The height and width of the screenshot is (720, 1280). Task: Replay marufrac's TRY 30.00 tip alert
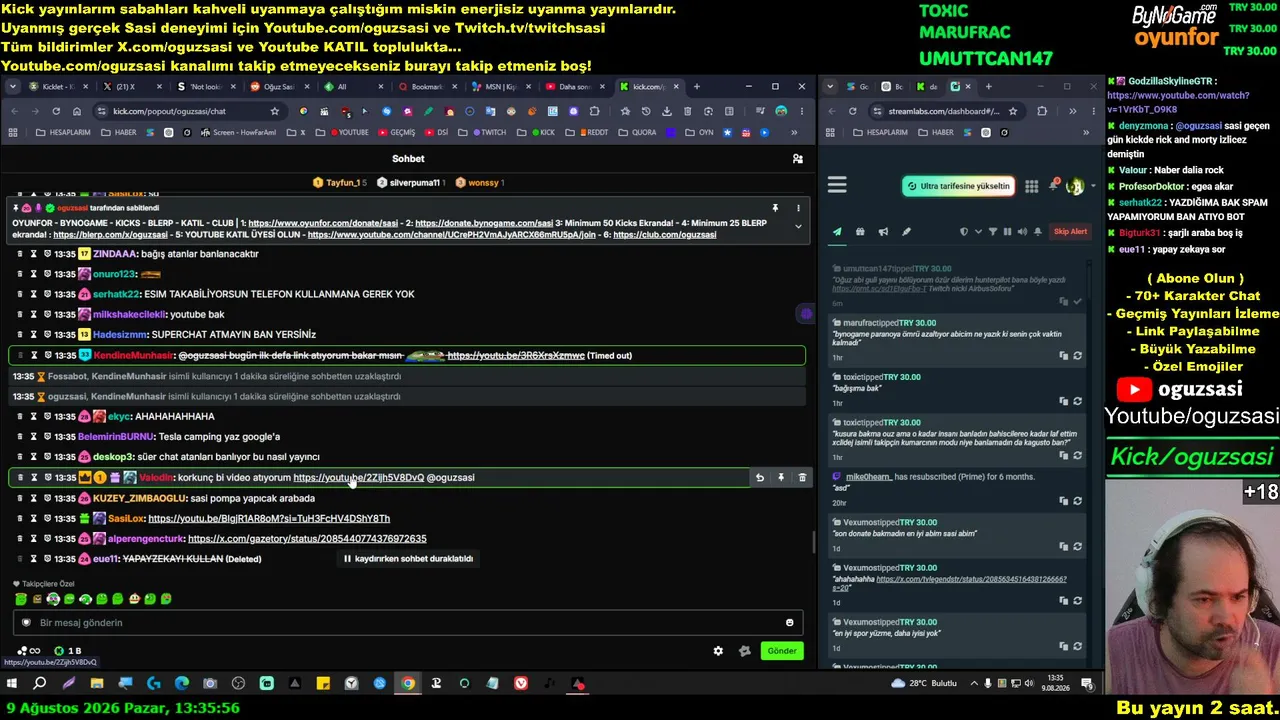(1077, 356)
